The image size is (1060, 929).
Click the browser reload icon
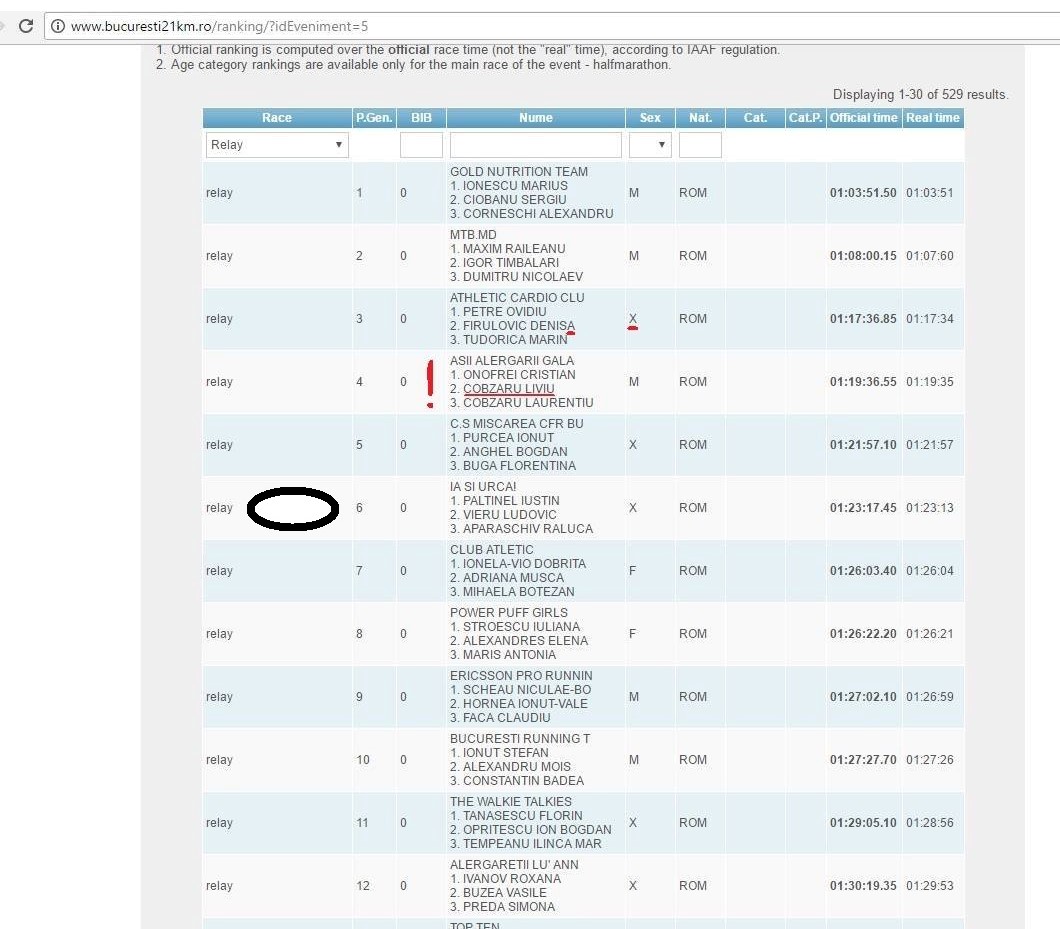(26, 26)
